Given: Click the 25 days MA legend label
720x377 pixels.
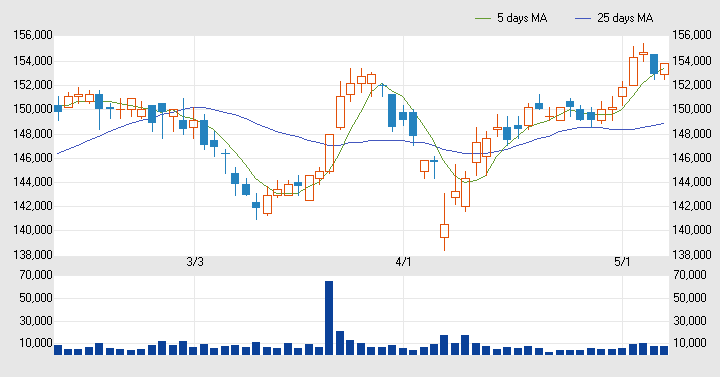Looking at the screenshot, I should tap(625, 18).
